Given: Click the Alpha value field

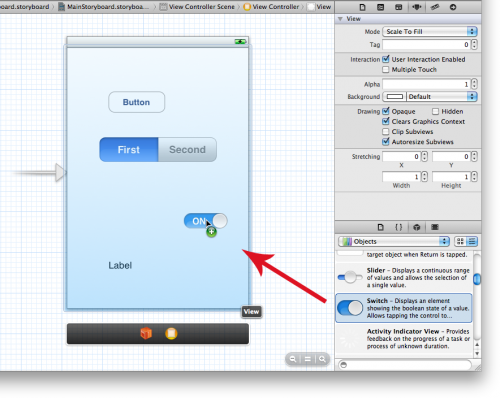Looking at the screenshot, I should 427,84.
